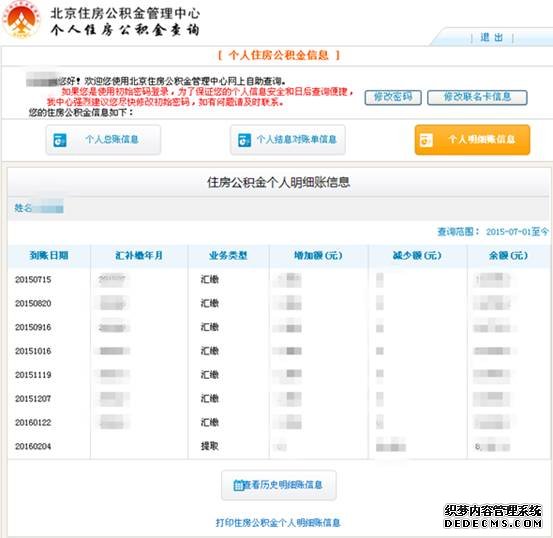Click the icon on orange 个人明细账信息 button

coord(426,140)
